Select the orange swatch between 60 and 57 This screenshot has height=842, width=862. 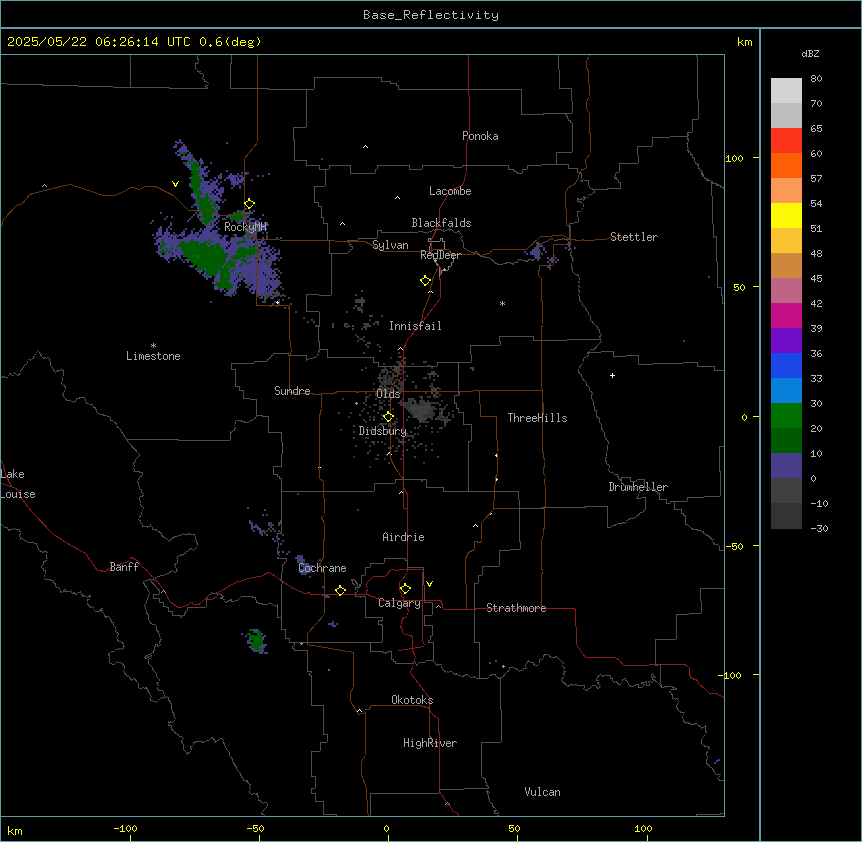[786, 165]
